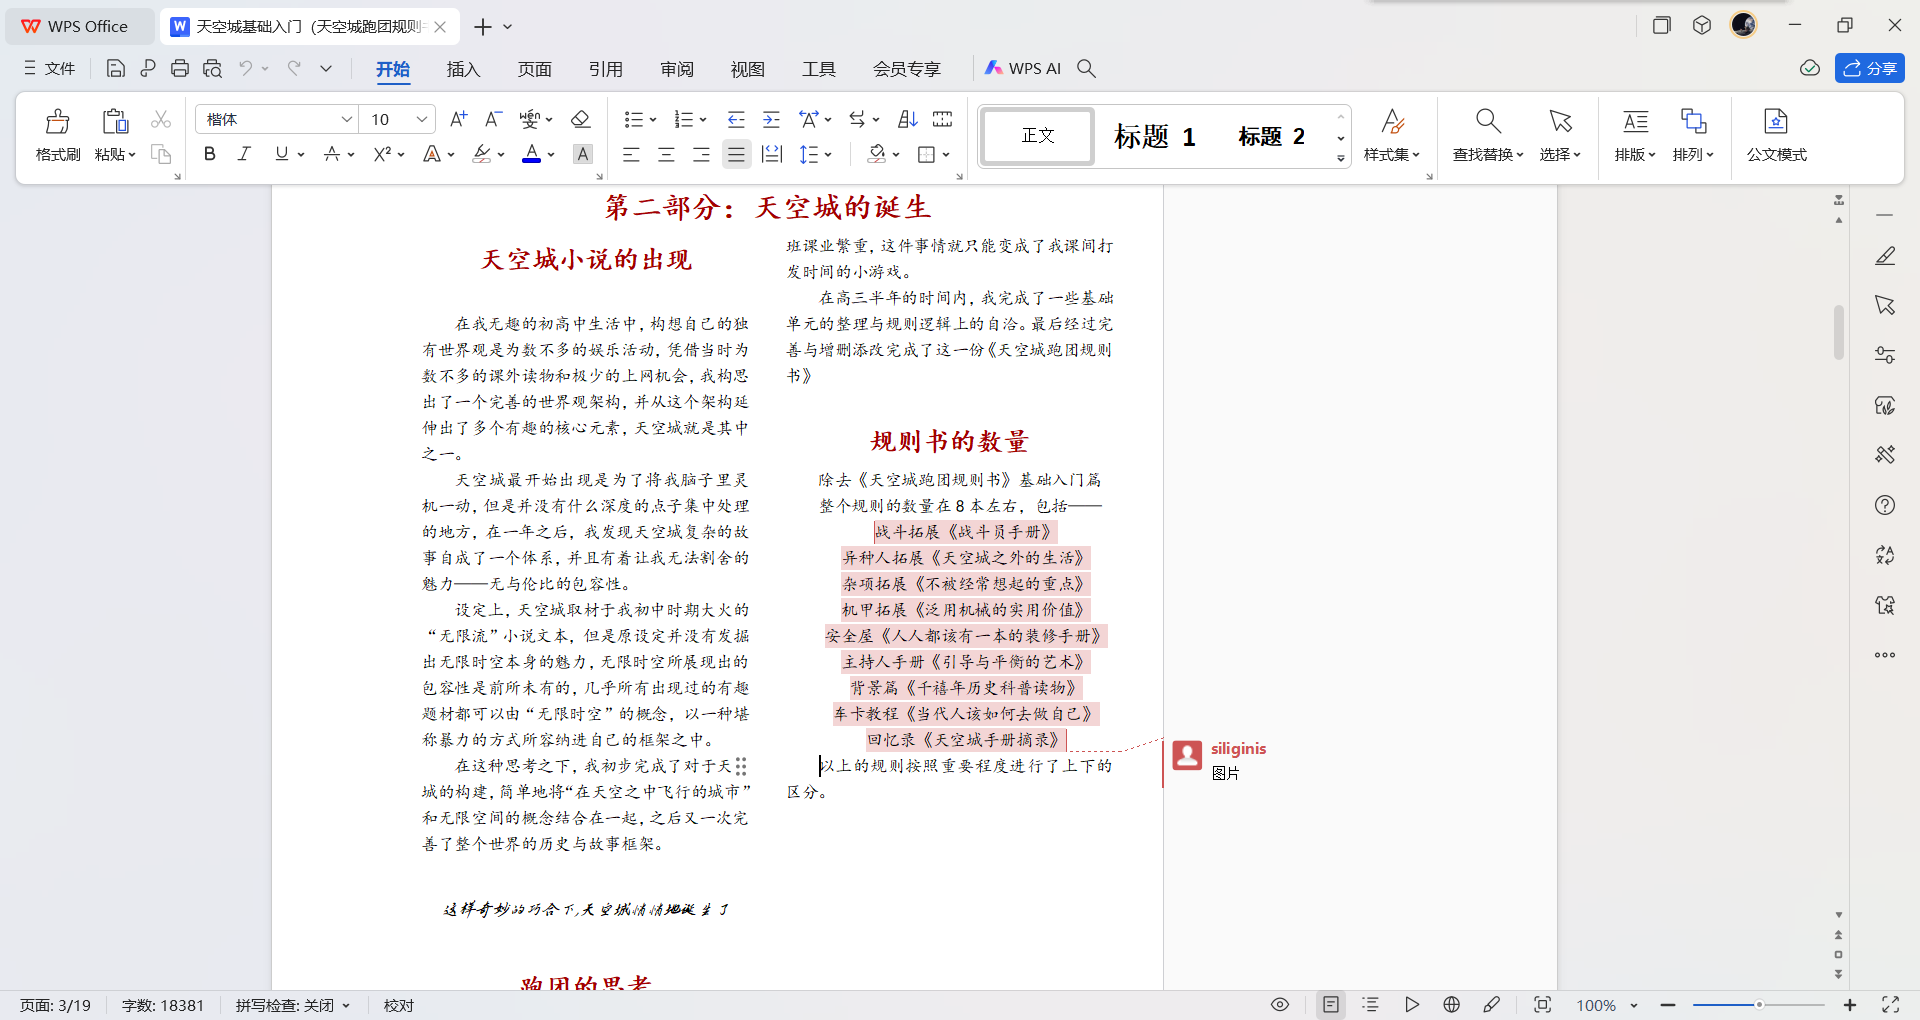Toggle Italic formatting
The width and height of the screenshot is (1920, 1020).
(244, 154)
